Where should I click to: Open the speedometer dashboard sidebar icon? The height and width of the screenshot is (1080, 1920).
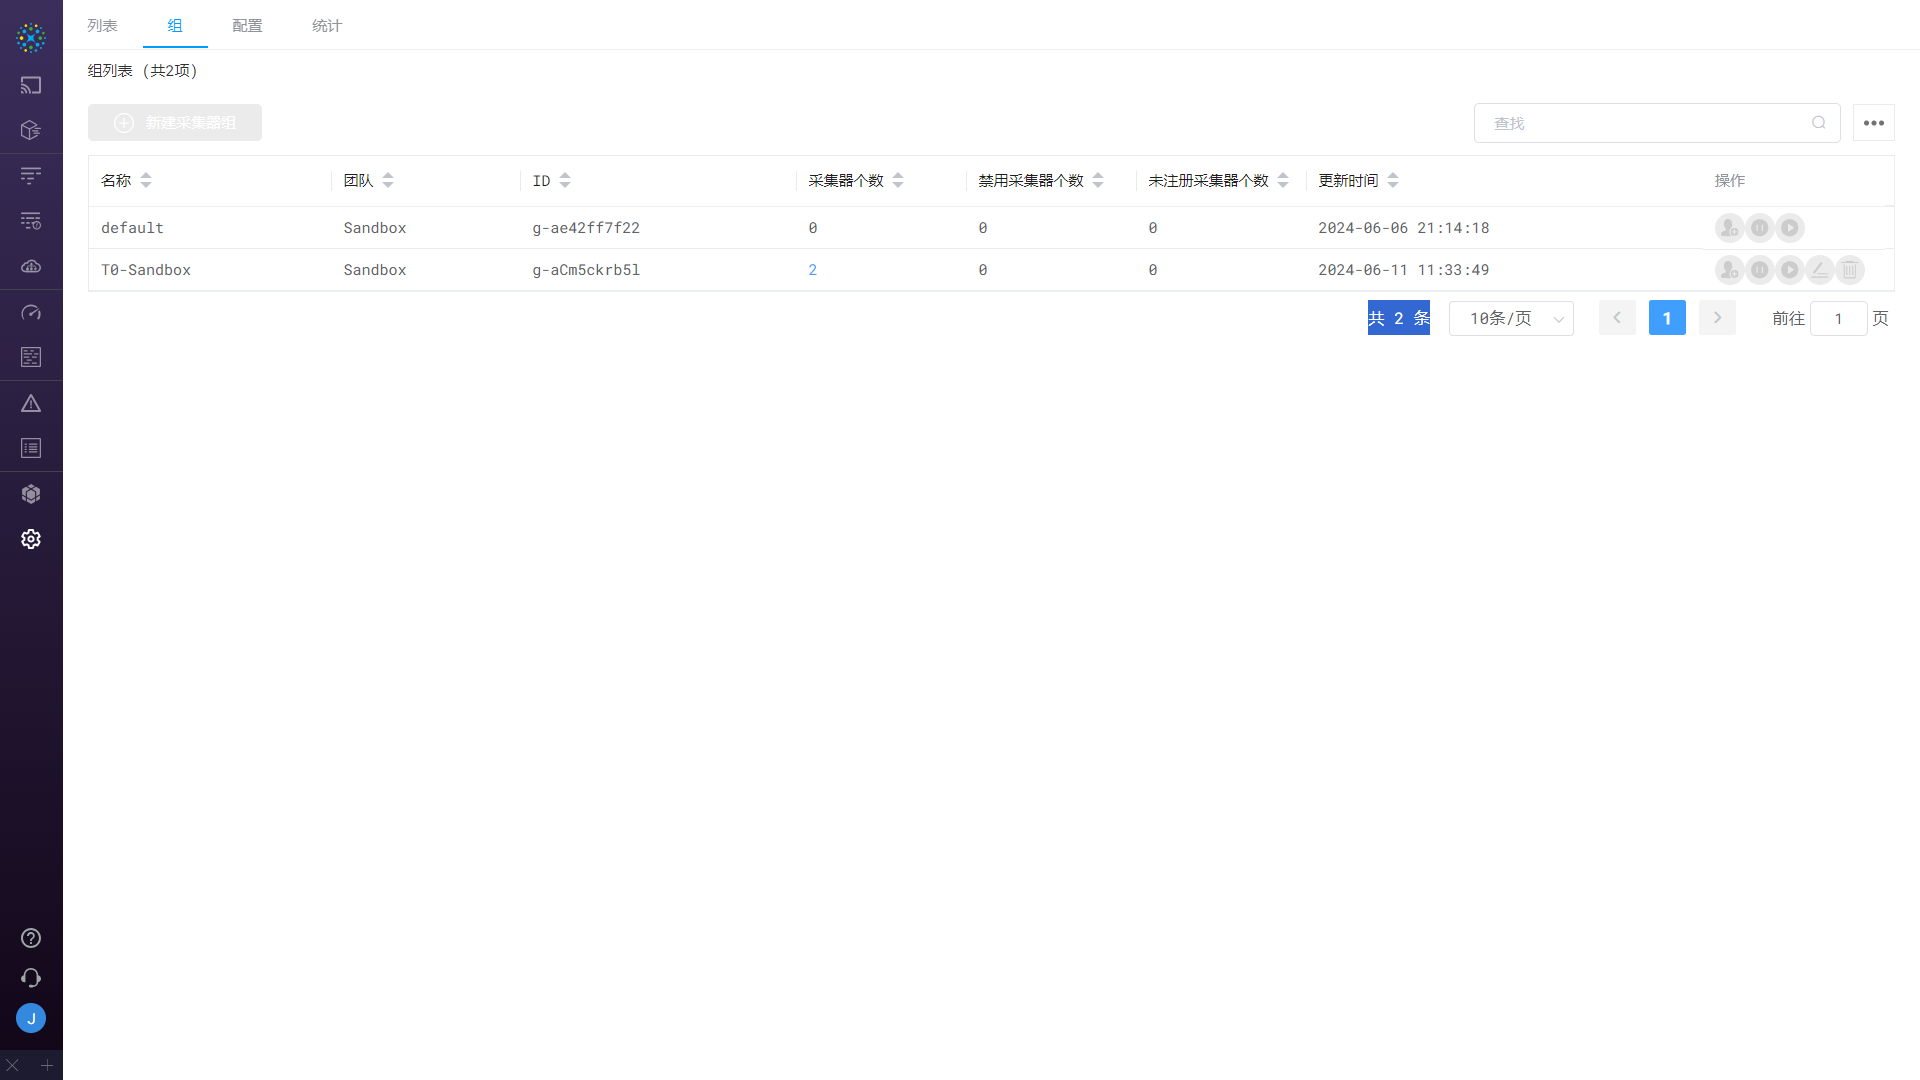(x=31, y=313)
